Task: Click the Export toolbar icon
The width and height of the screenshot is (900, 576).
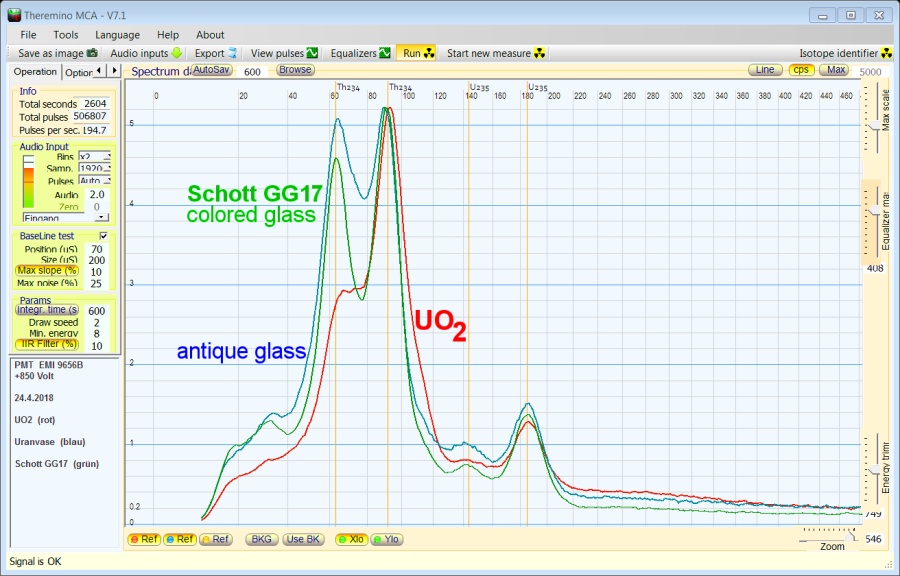Action: [232, 53]
